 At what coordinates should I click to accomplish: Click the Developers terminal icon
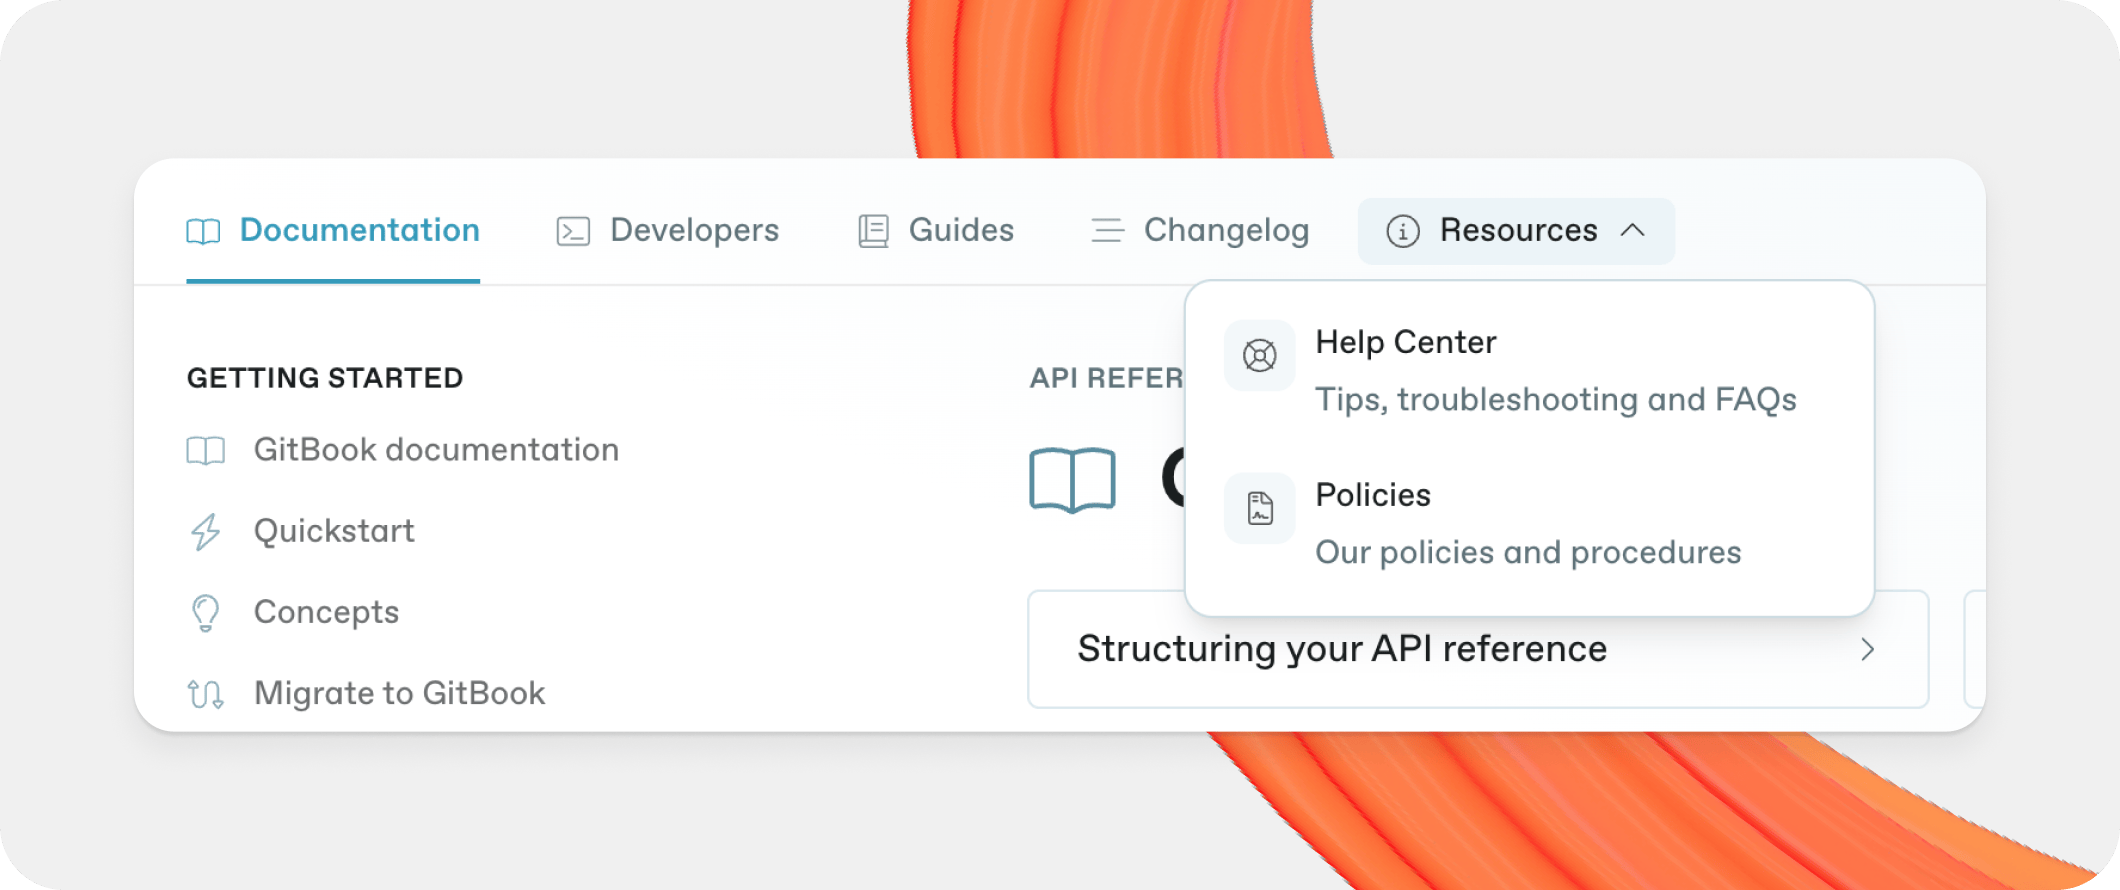pos(573,232)
